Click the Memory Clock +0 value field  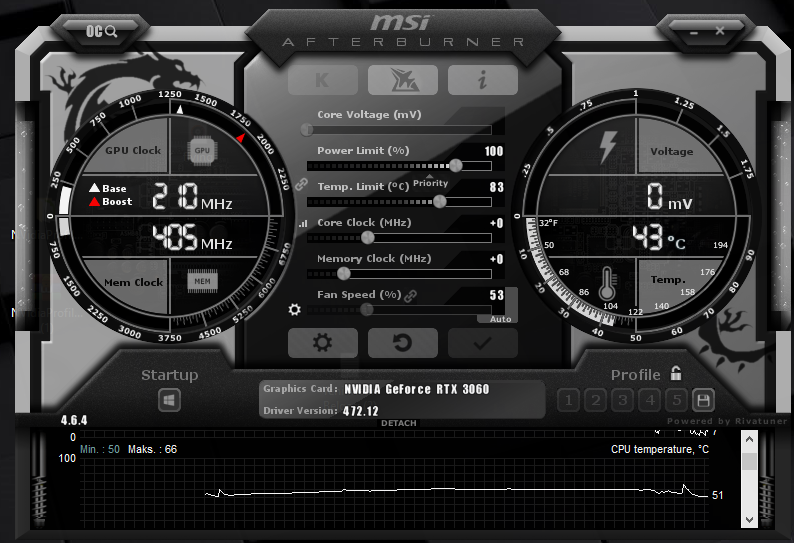coord(497,259)
